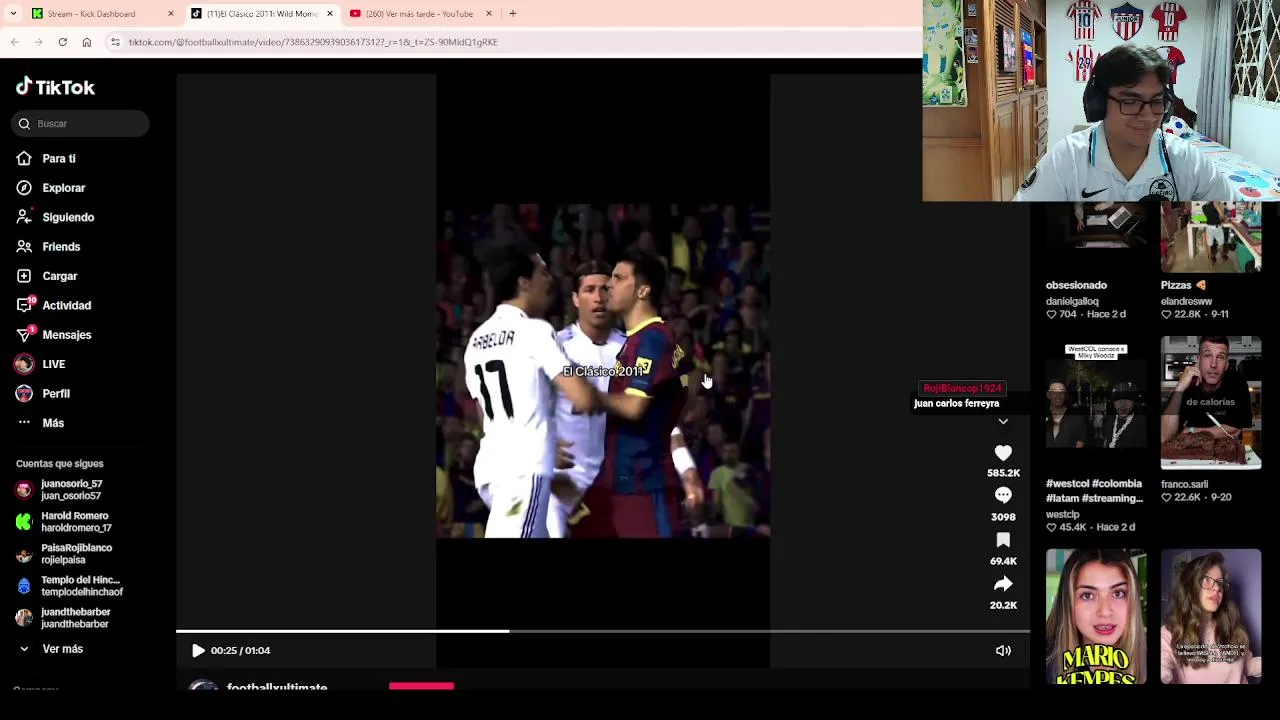Open the tab search dropdown arrow
The width and height of the screenshot is (1280, 720).
point(12,14)
